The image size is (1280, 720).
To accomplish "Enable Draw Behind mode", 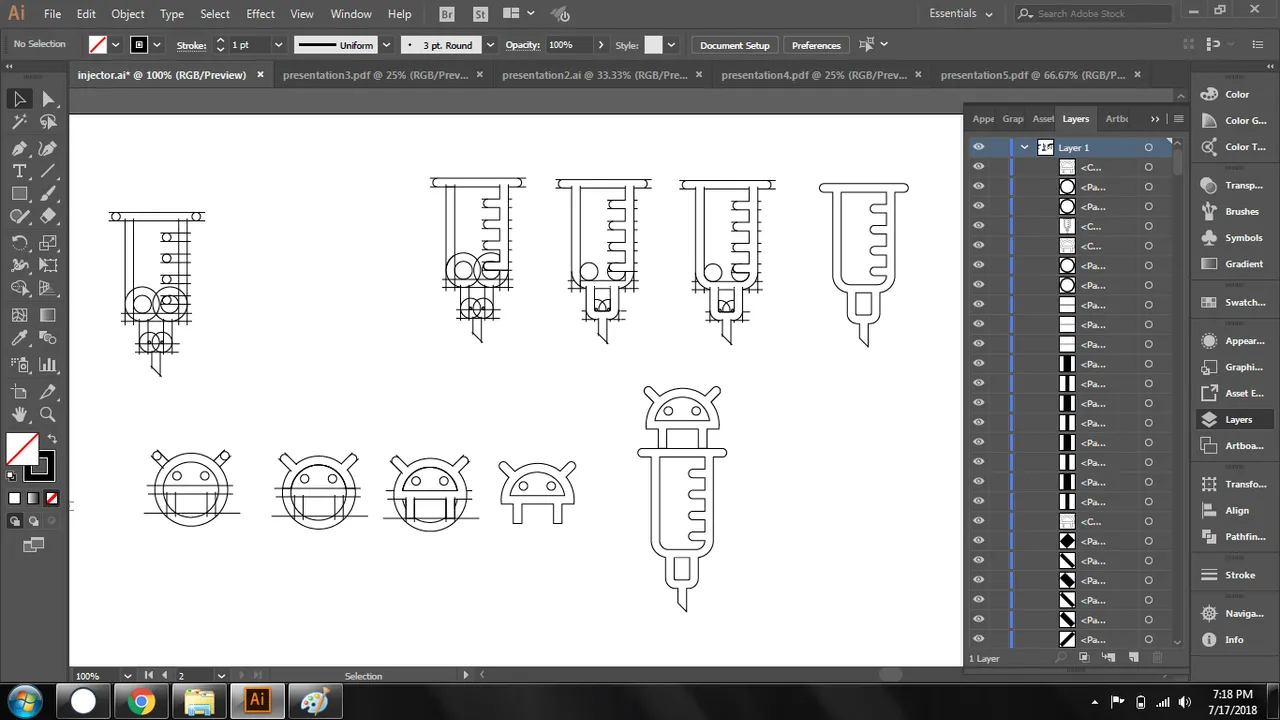I will click(33, 521).
